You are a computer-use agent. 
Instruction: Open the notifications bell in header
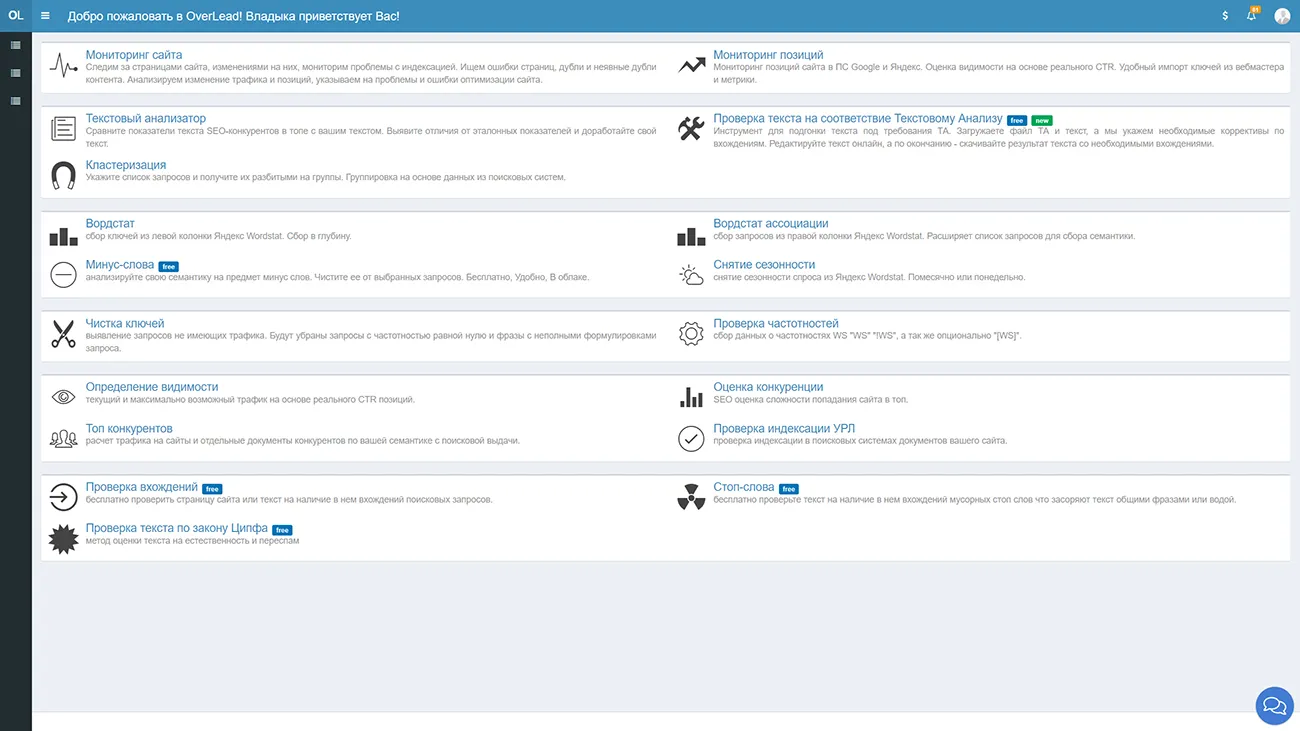click(x=1251, y=16)
